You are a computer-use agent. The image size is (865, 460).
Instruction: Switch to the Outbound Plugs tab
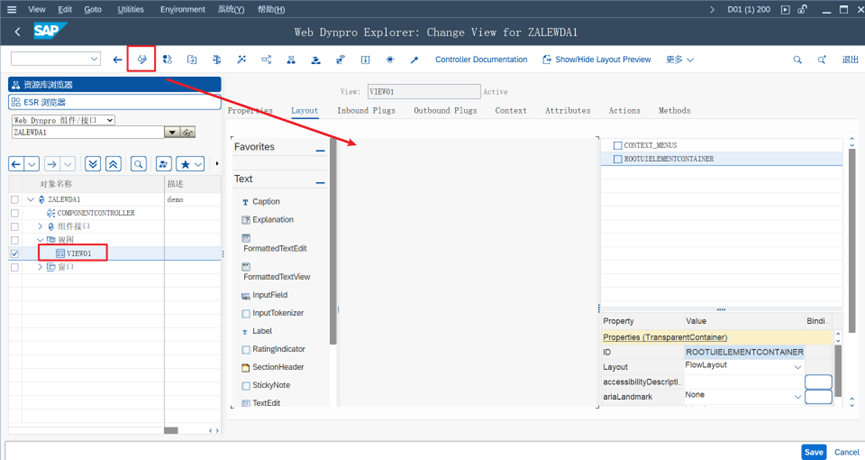(x=445, y=110)
